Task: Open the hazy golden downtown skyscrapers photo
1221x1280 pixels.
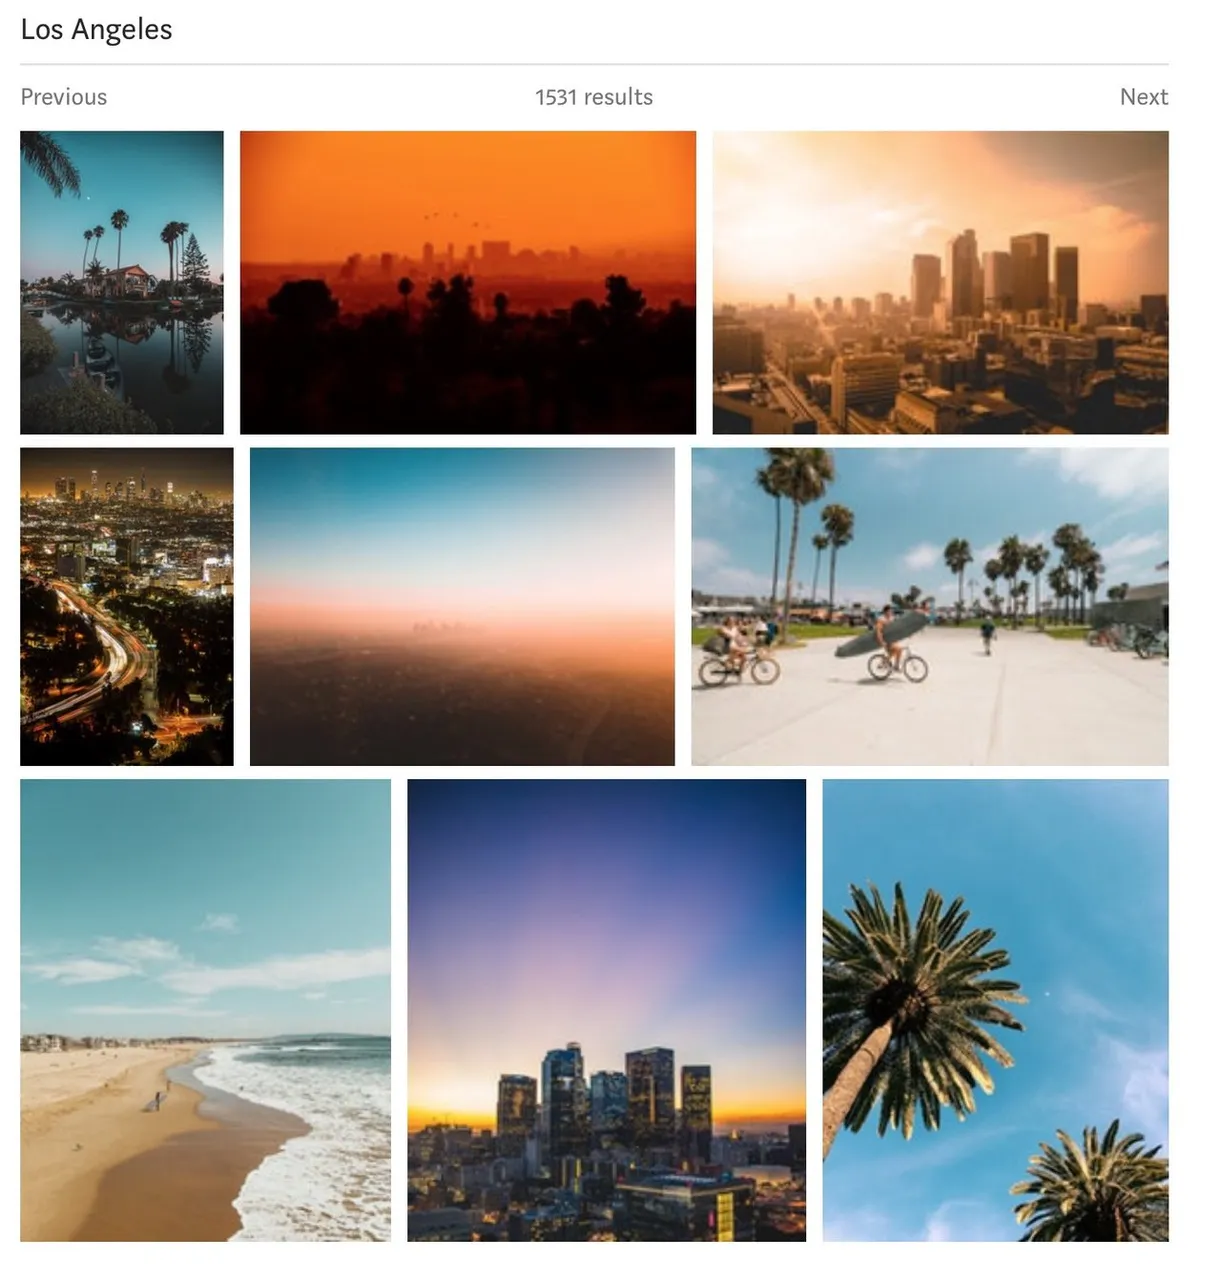Action: coord(940,282)
